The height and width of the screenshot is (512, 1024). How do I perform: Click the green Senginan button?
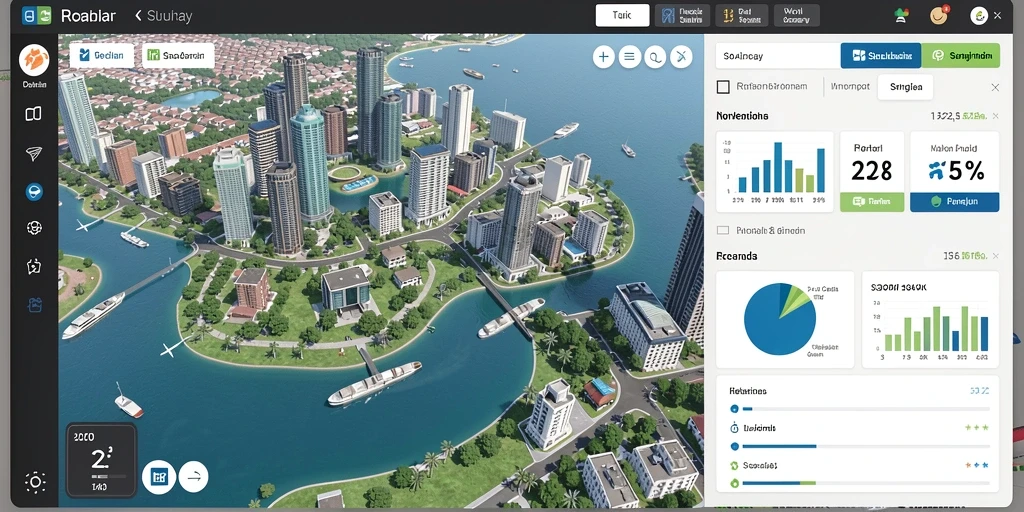960,56
